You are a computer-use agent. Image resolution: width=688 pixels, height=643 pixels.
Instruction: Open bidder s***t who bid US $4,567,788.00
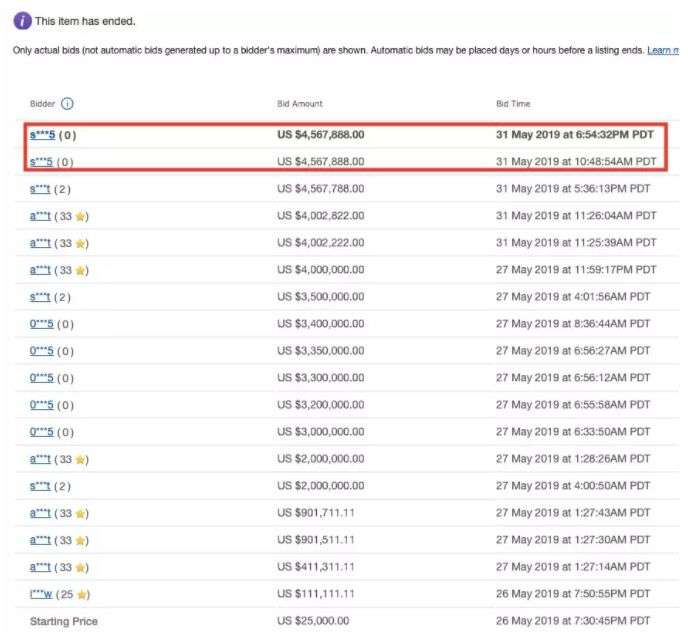(x=40, y=188)
